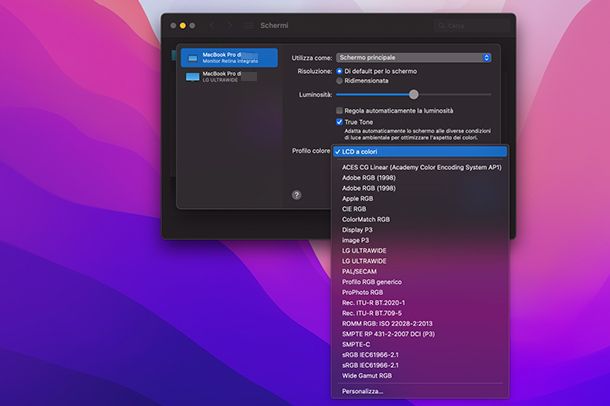Screen dimensions: 610x406
Task: Show all preferences via grid icon
Action: click(248, 26)
